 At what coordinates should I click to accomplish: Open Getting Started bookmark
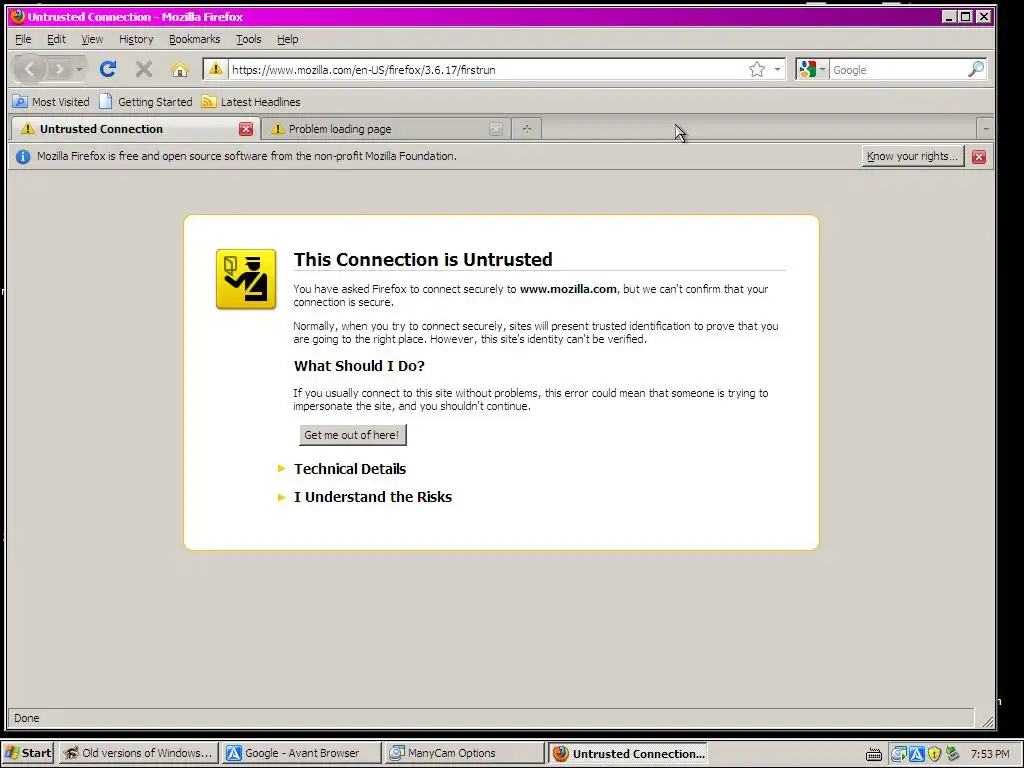pyautogui.click(x=146, y=102)
